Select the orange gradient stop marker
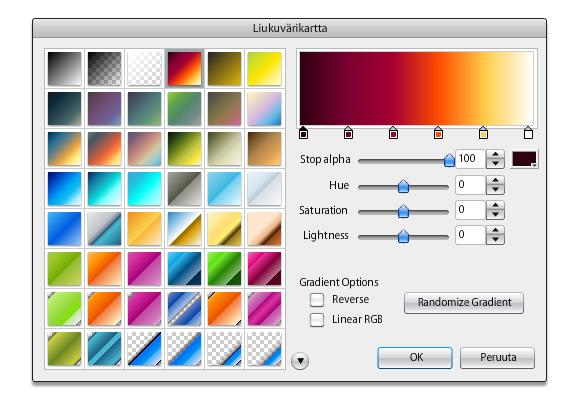This screenshot has width=587, height=416. click(438, 133)
